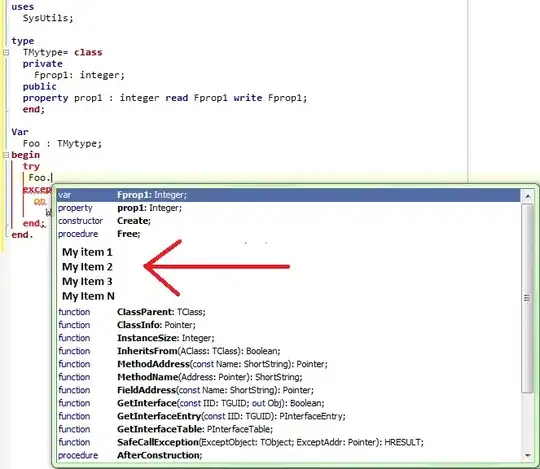Select GetInterfaceTable function entry

click(288, 429)
